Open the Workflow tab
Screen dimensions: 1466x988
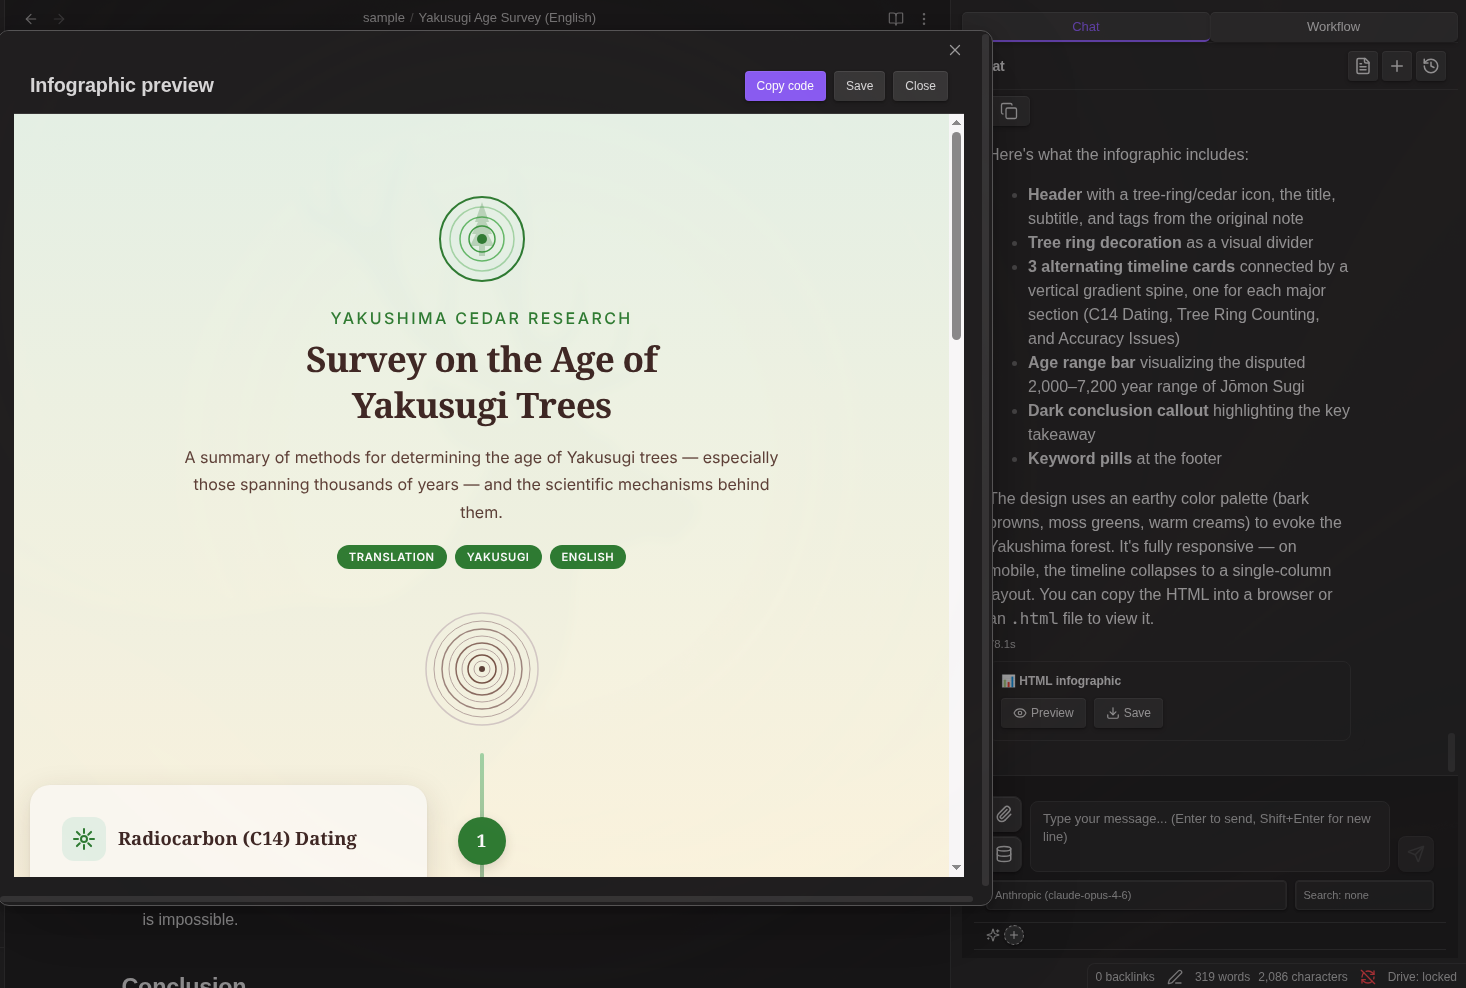point(1333,27)
